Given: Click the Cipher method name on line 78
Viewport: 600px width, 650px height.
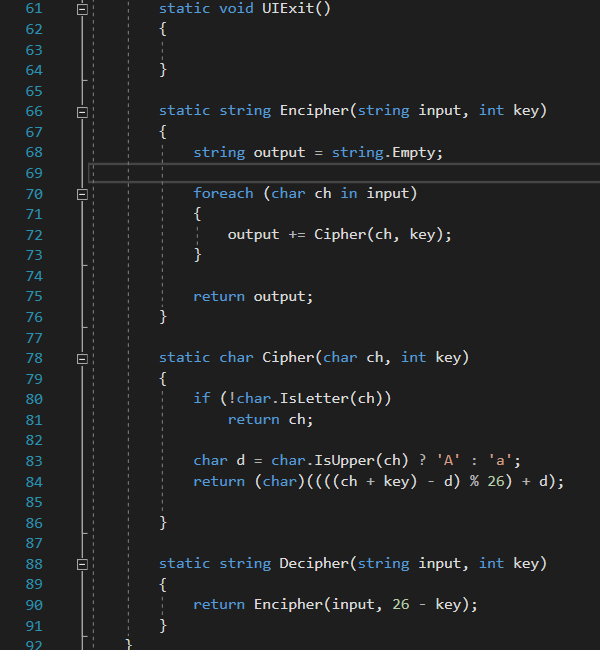Looking at the screenshot, I should tap(288, 357).
